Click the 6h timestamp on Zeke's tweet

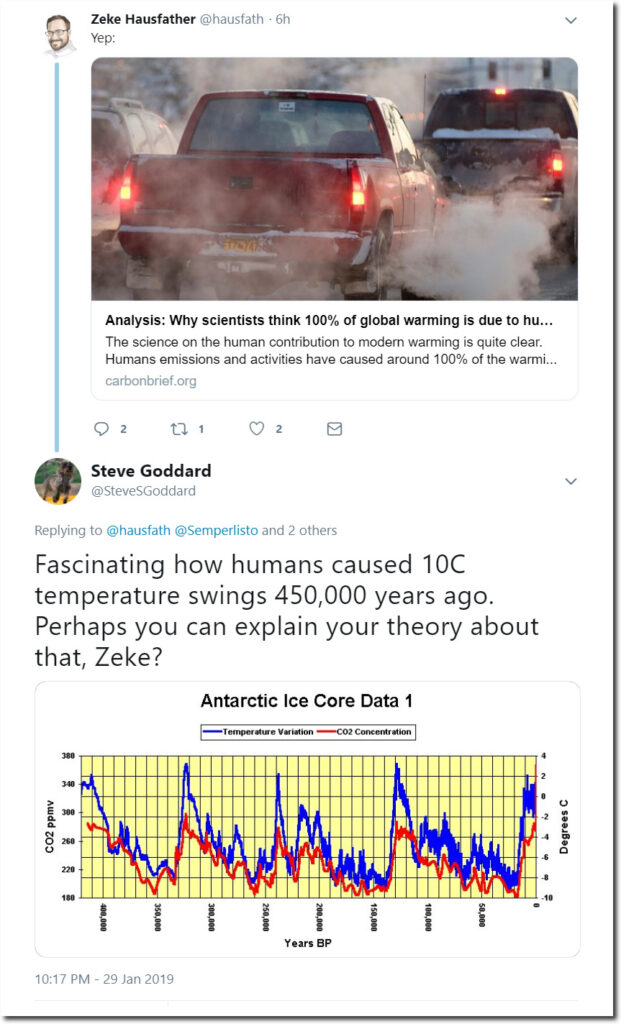[x=283, y=19]
